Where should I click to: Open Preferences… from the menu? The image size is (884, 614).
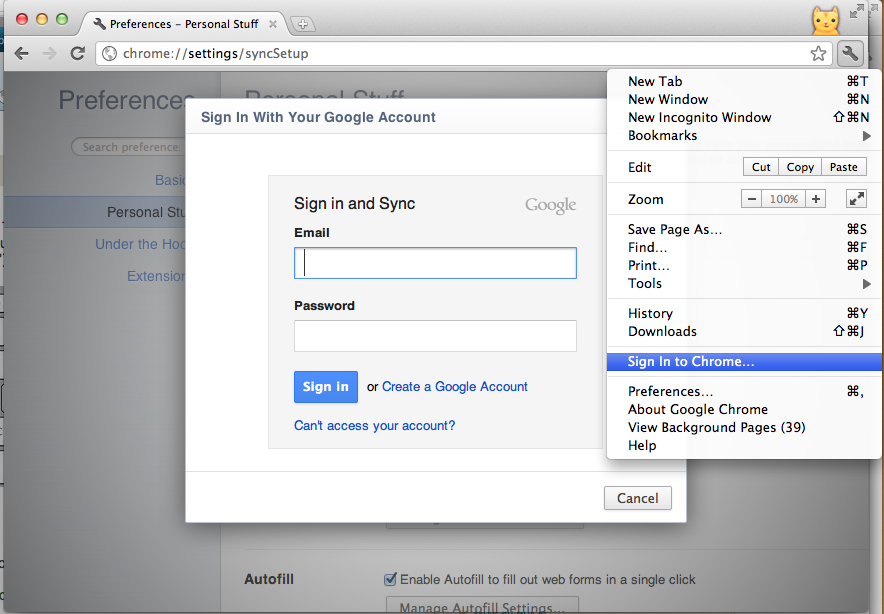(744, 391)
